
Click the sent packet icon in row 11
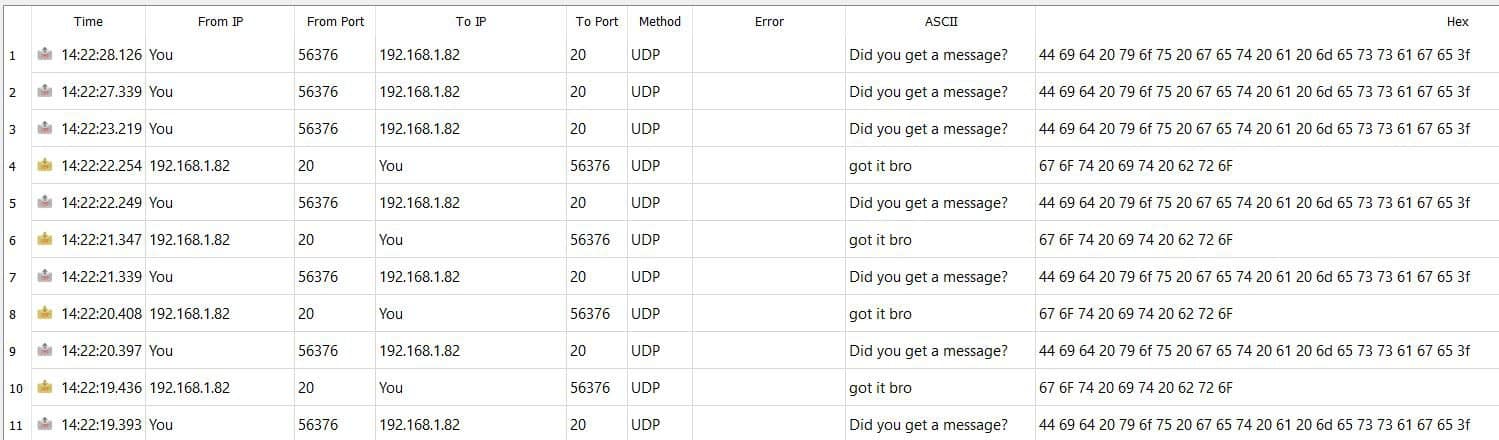[x=44, y=425]
